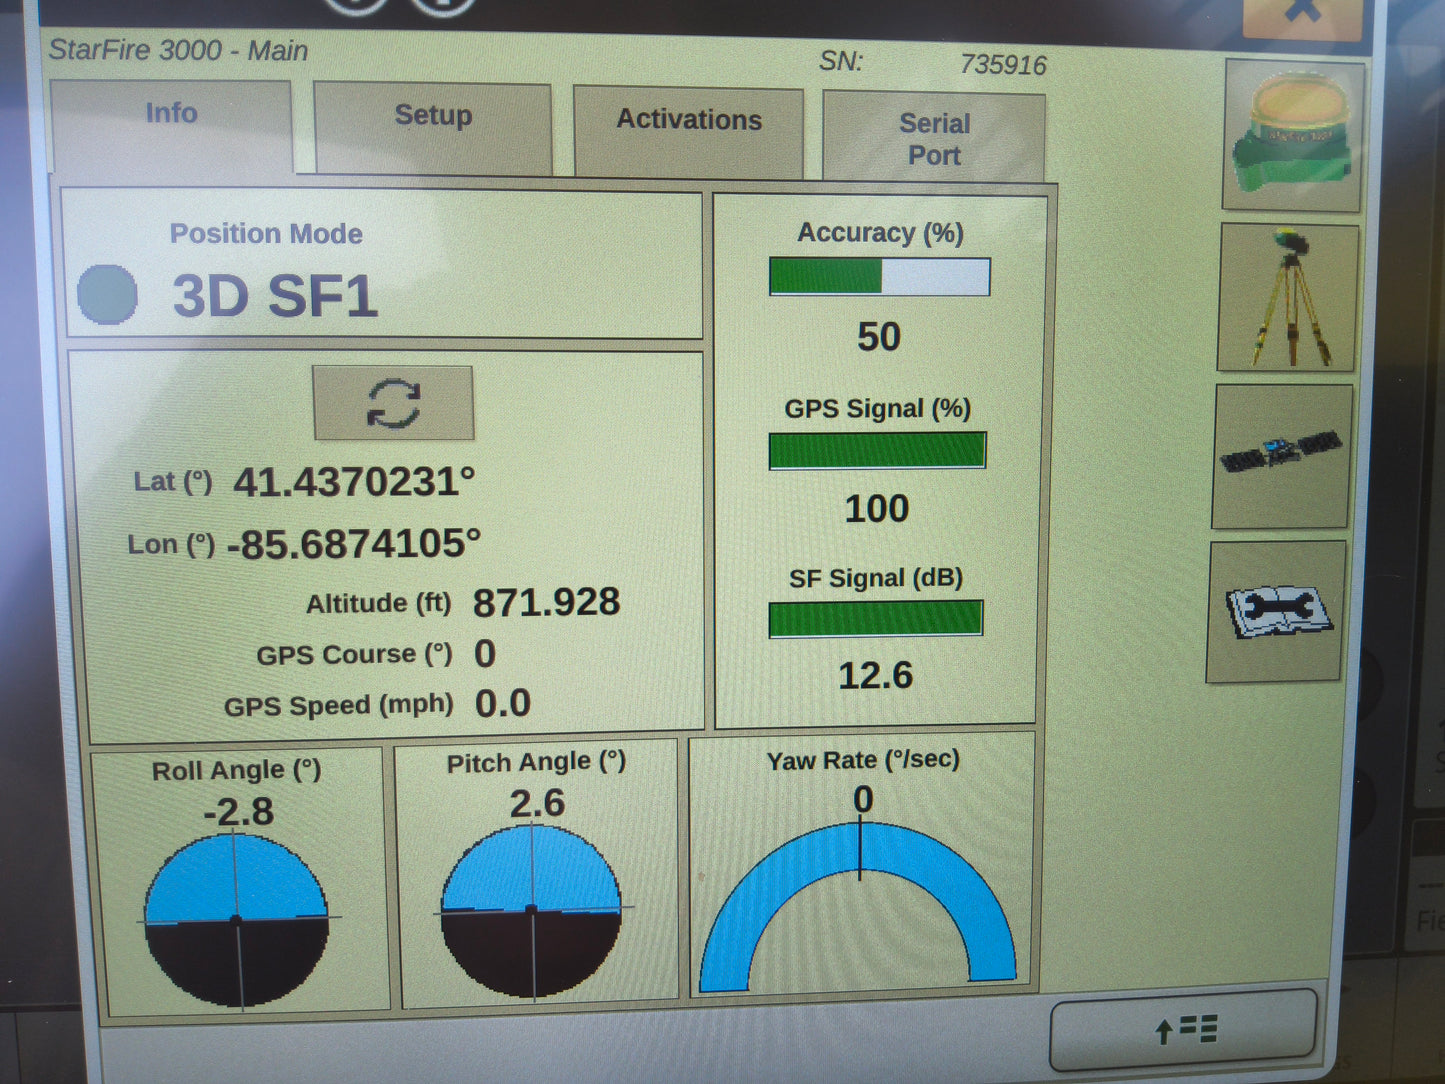The image size is (1445, 1084).
Task: Open the StarFire receiver main icon
Action: click(x=1293, y=135)
